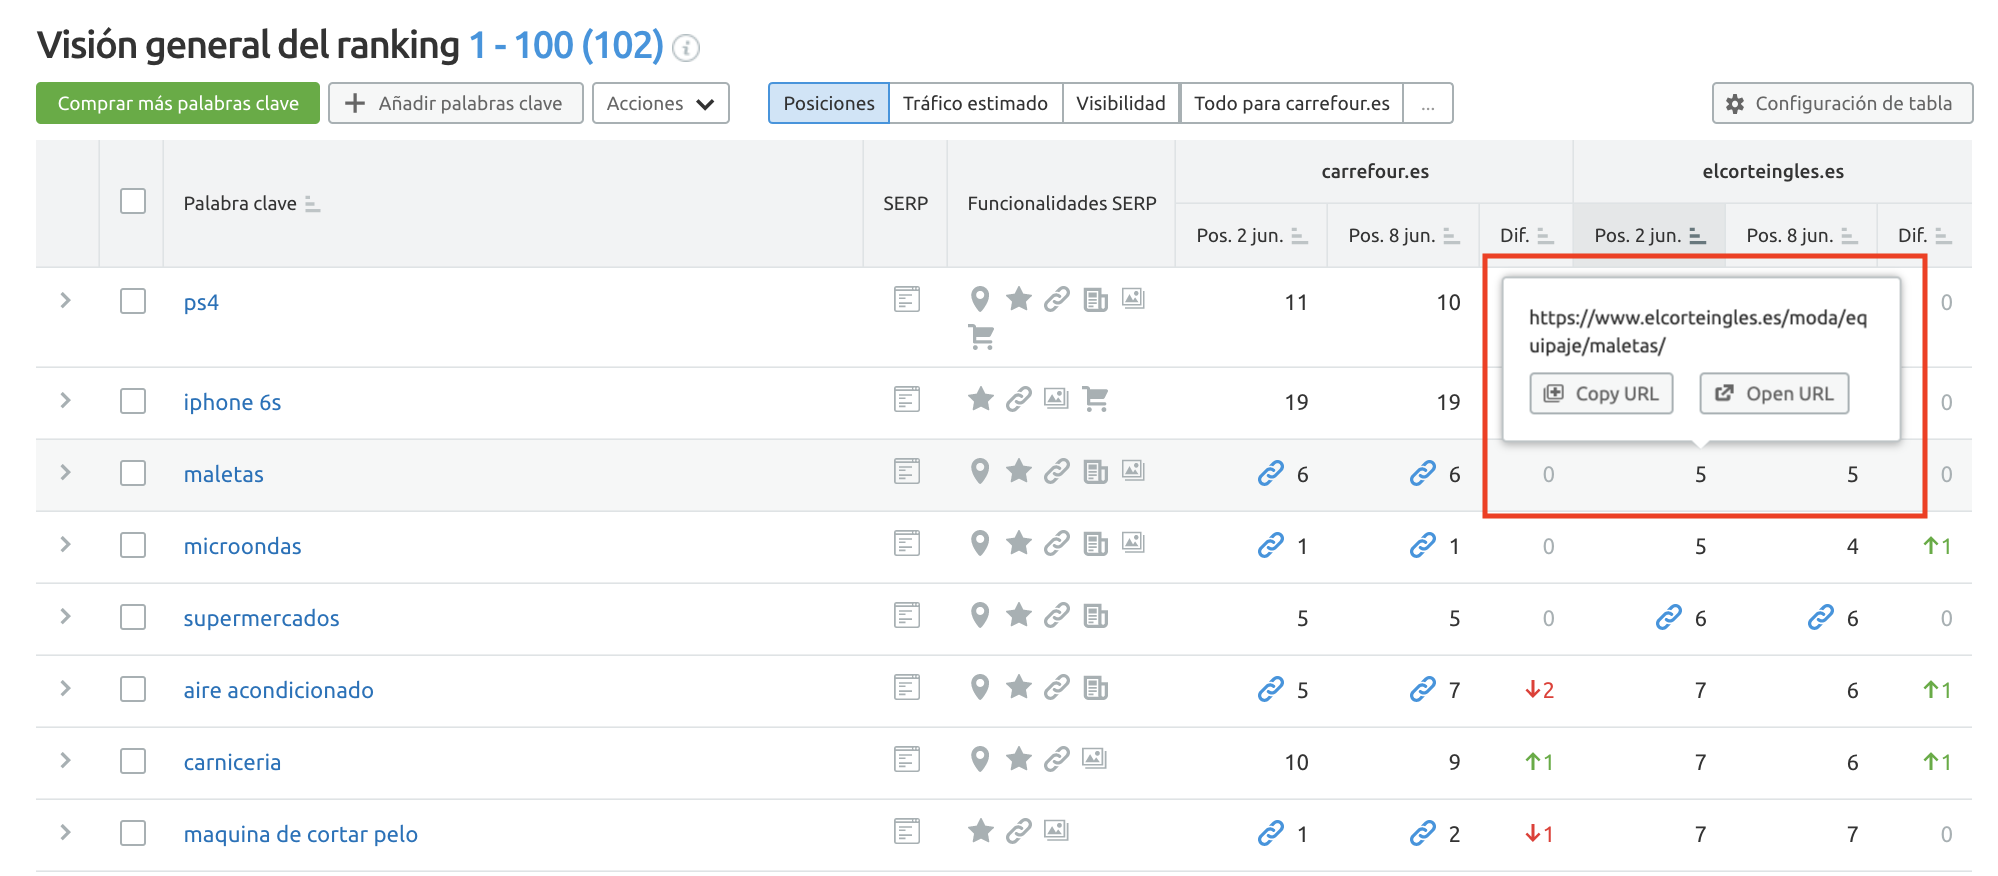Image resolution: width=1998 pixels, height=876 pixels.
Task: Check the microondas keyword checkbox
Action: 133,545
